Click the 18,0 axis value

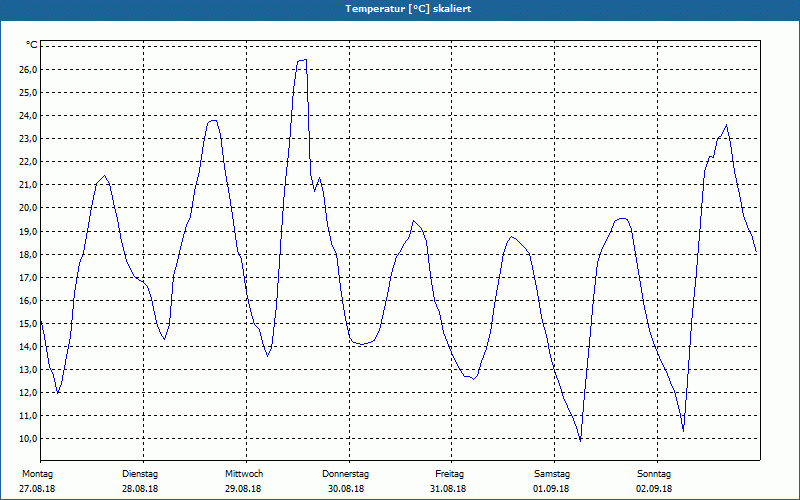pyautogui.click(x=28, y=254)
